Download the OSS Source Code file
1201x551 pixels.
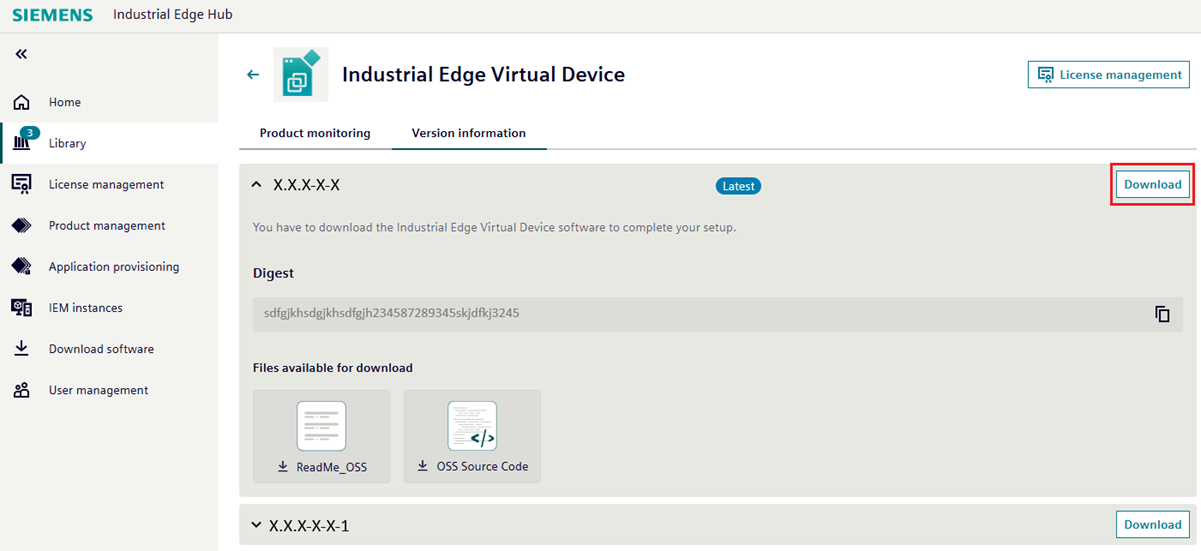point(472,466)
